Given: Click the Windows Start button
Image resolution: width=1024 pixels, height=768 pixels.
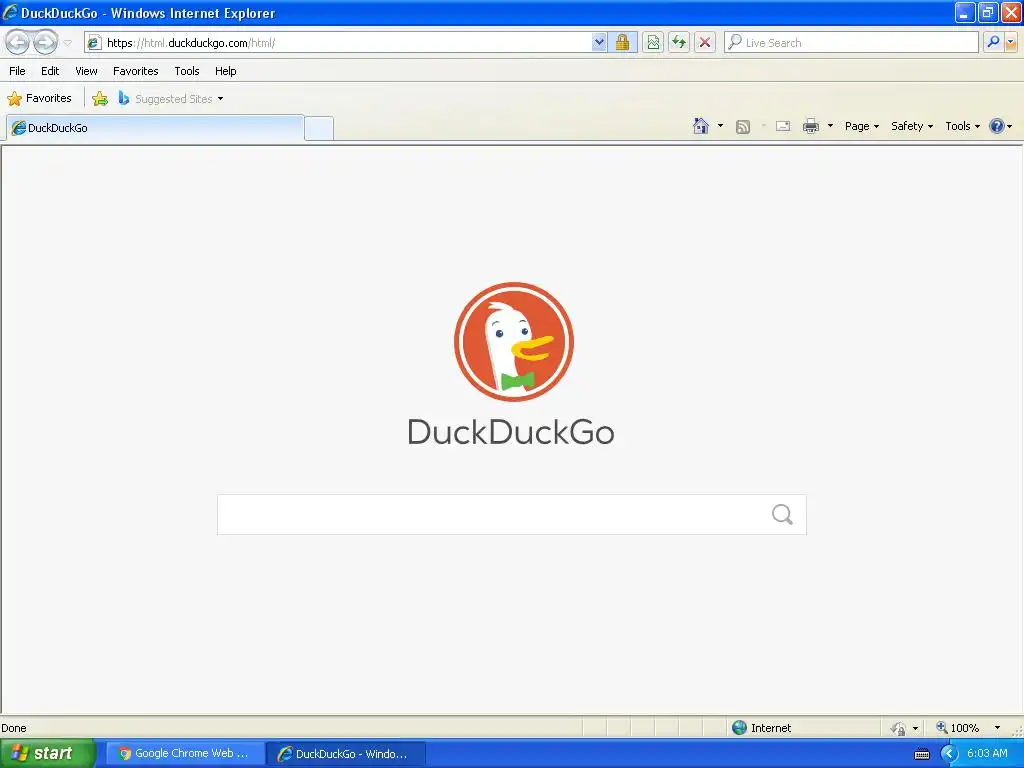Looking at the screenshot, I should pos(47,753).
